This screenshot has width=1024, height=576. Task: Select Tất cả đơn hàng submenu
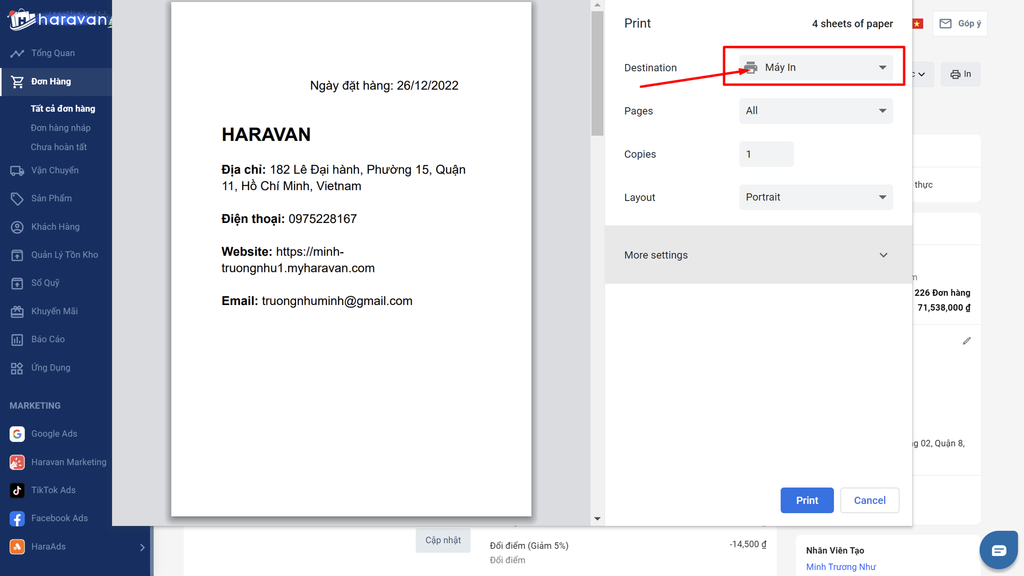pyautogui.click(x=63, y=108)
